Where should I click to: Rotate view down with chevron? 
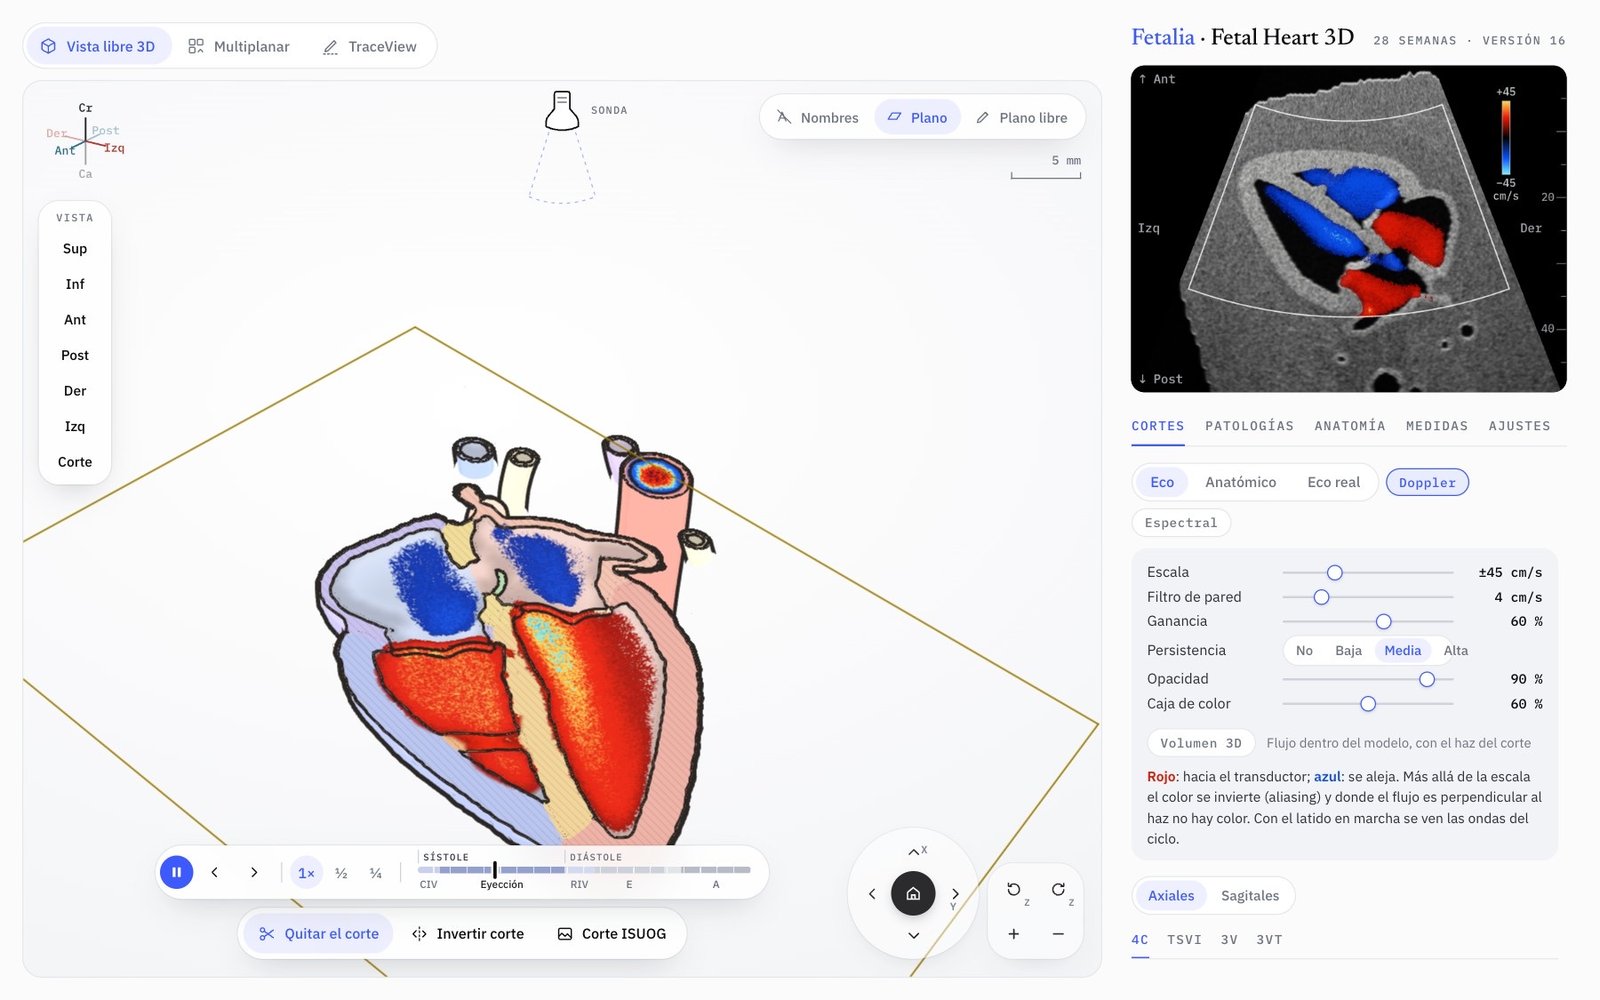pyautogui.click(x=914, y=936)
